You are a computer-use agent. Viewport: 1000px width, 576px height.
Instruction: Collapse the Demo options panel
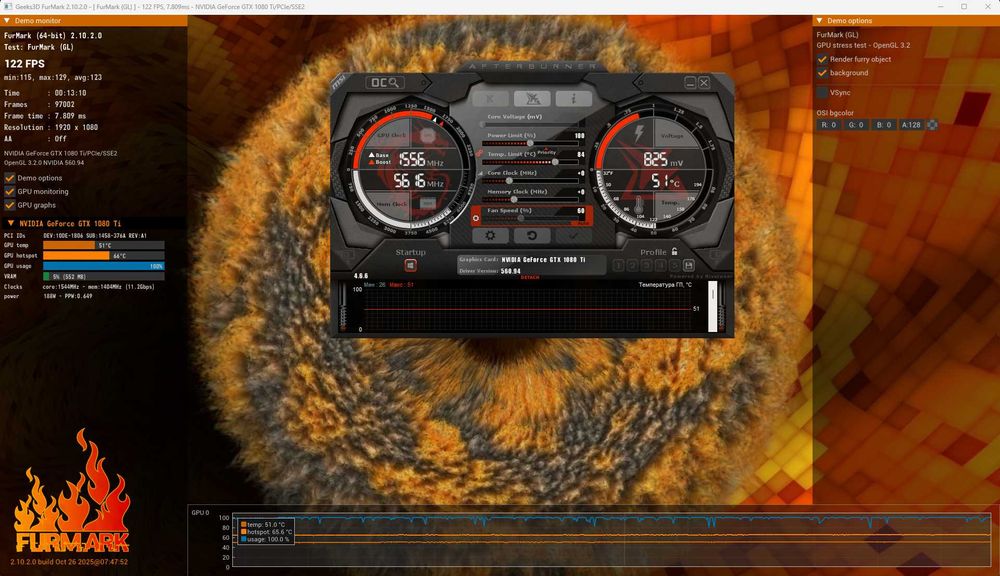[820, 20]
